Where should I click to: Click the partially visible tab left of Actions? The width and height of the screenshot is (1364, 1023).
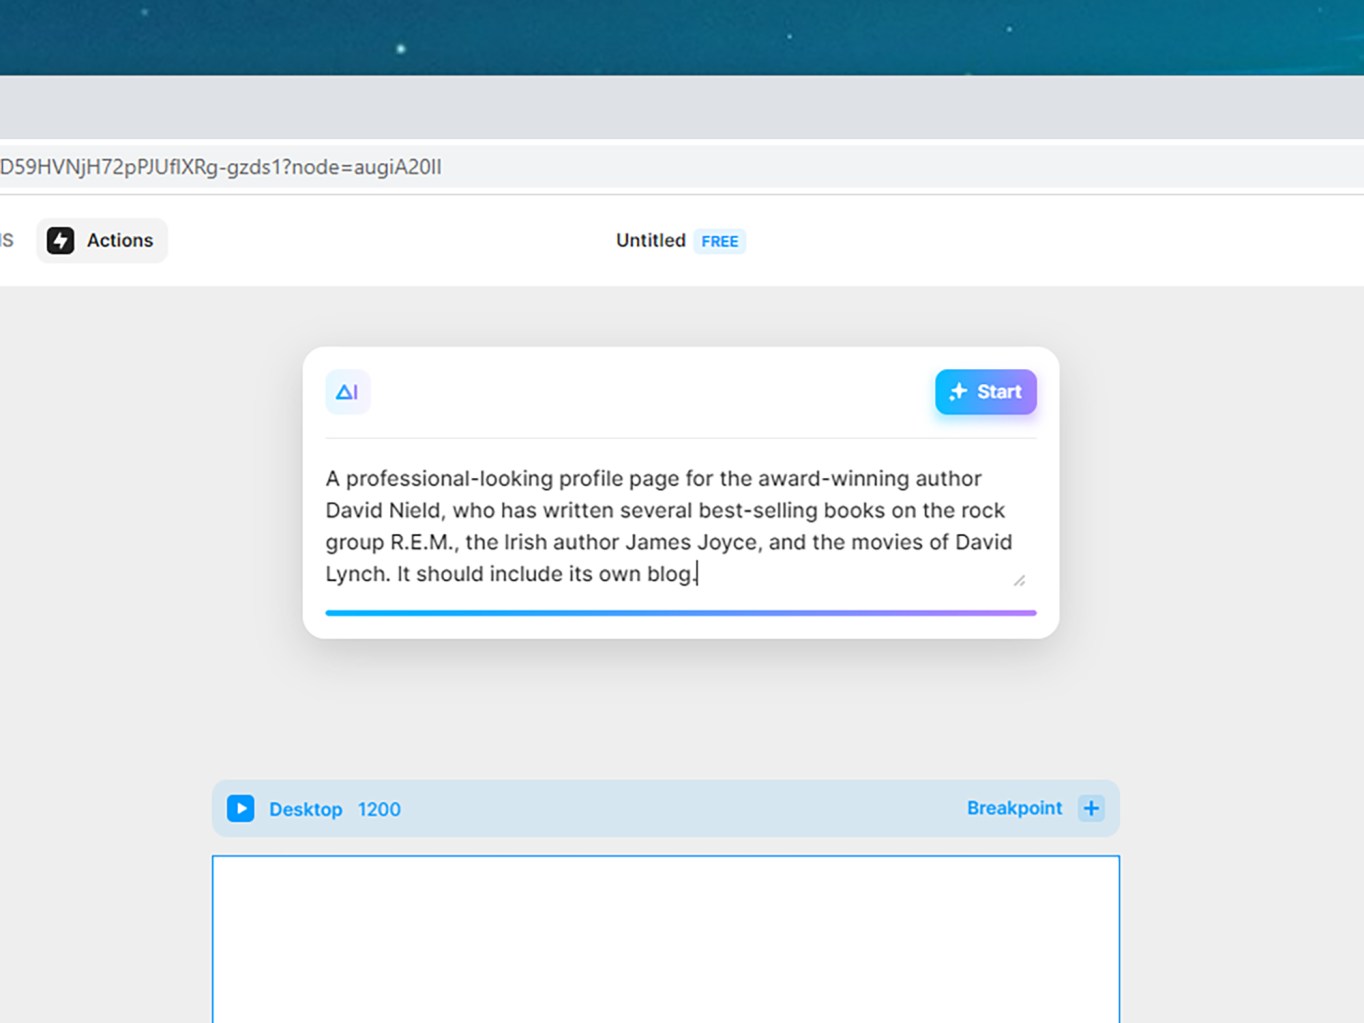click(6, 240)
